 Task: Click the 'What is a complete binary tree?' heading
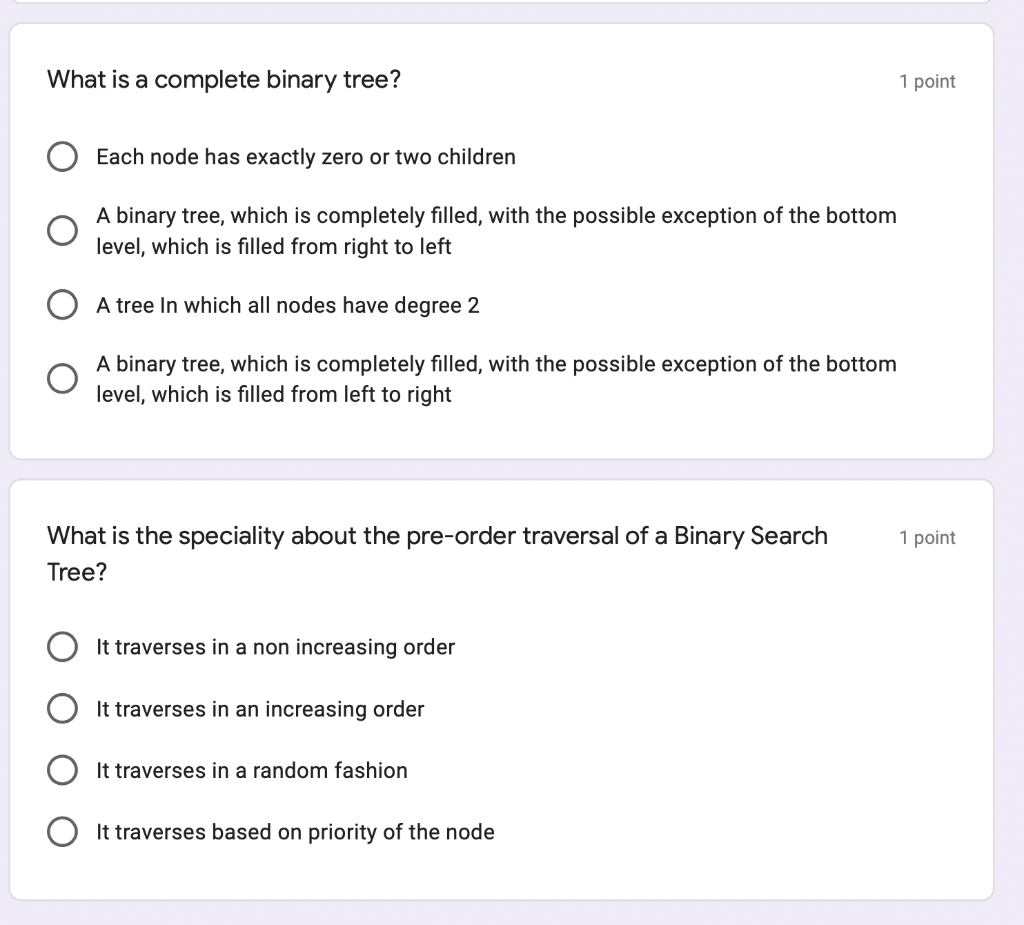pyautogui.click(x=224, y=80)
